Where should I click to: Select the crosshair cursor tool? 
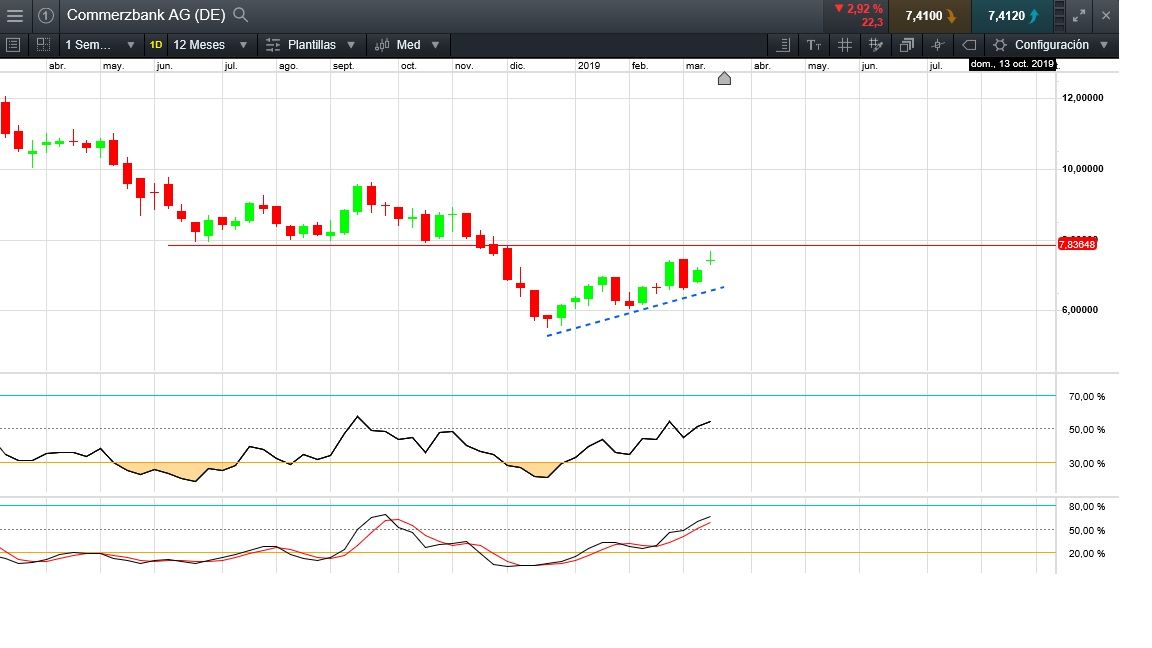click(x=937, y=45)
